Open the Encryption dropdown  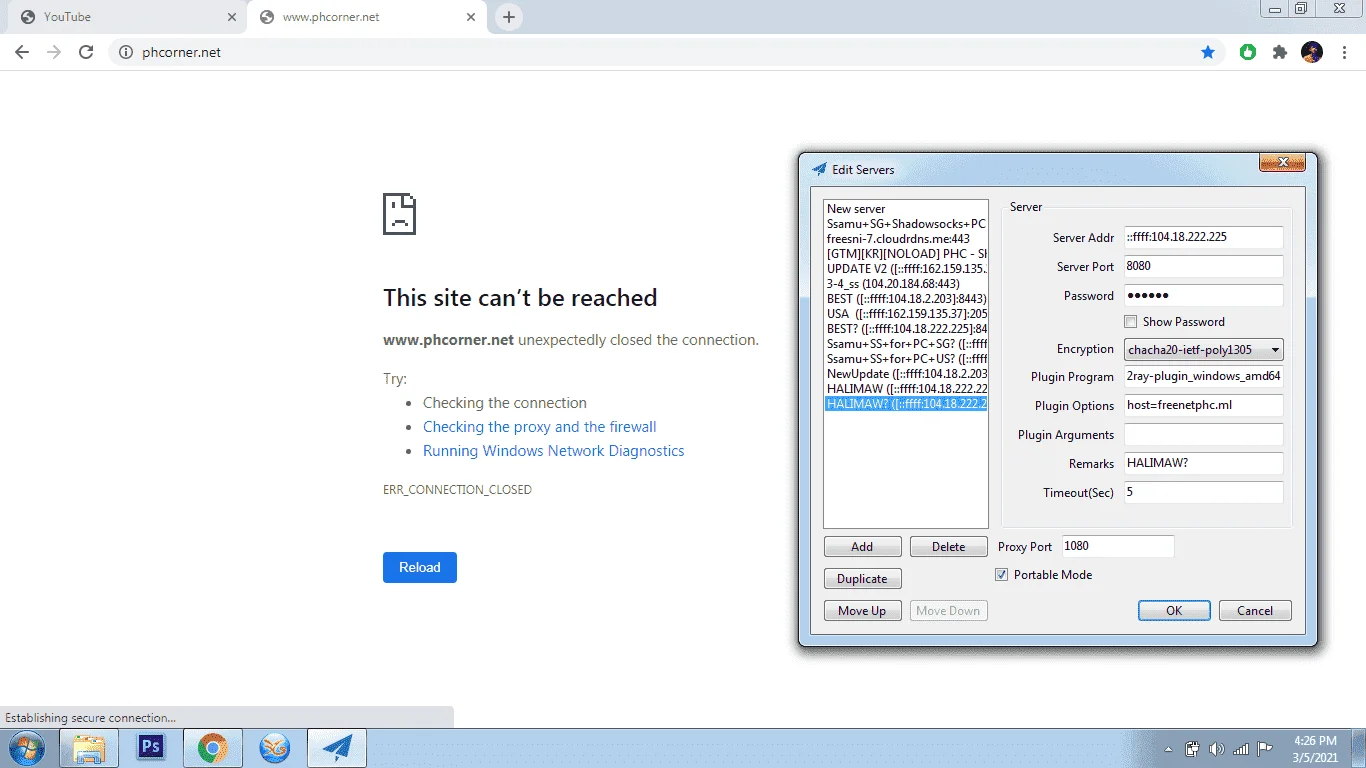[1204, 350]
